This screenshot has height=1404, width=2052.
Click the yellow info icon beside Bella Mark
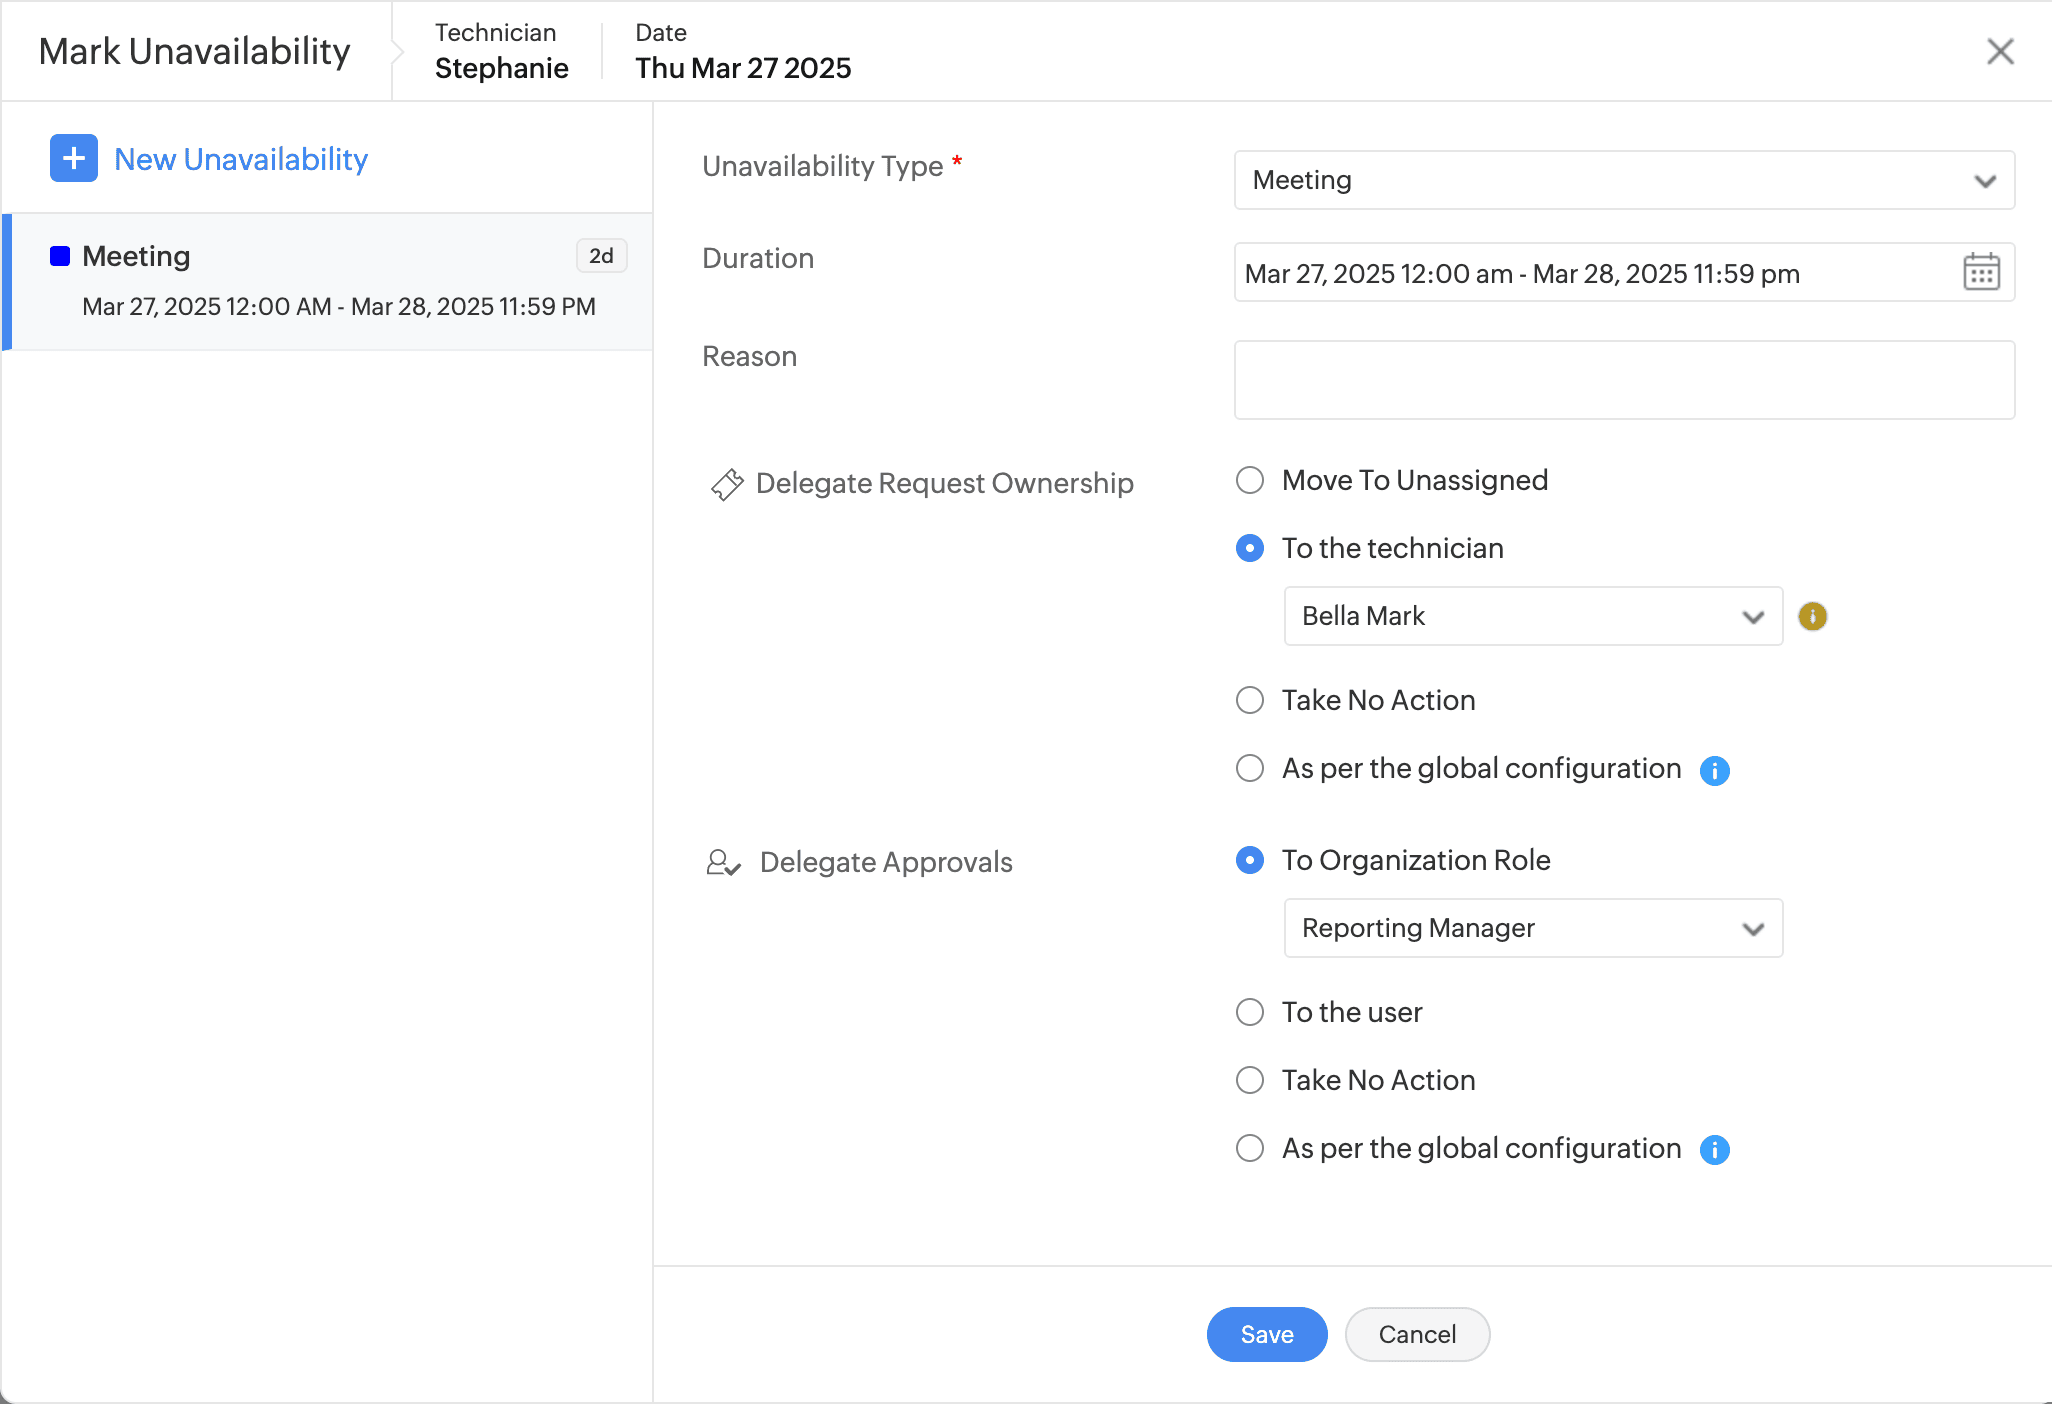[x=1812, y=616]
